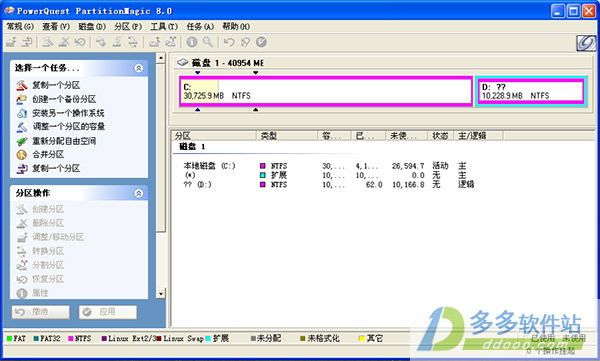
Task: Click the info icon in the toolbar
Action: tap(192, 42)
